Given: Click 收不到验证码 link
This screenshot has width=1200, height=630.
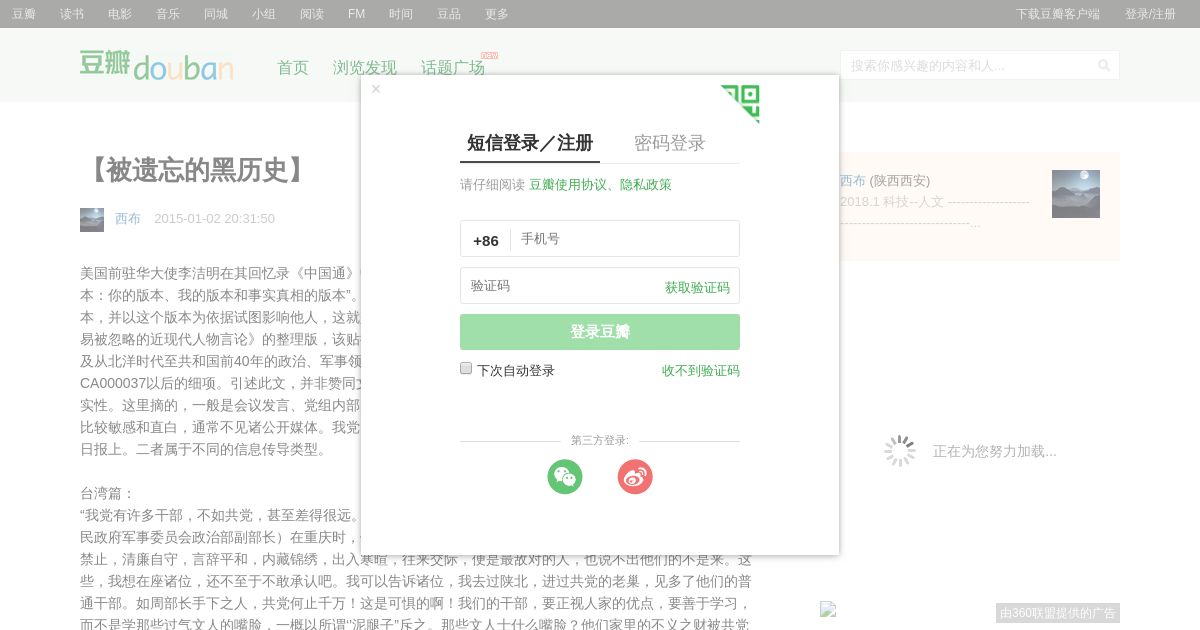Looking at the screenshot, I should (701, 370).
